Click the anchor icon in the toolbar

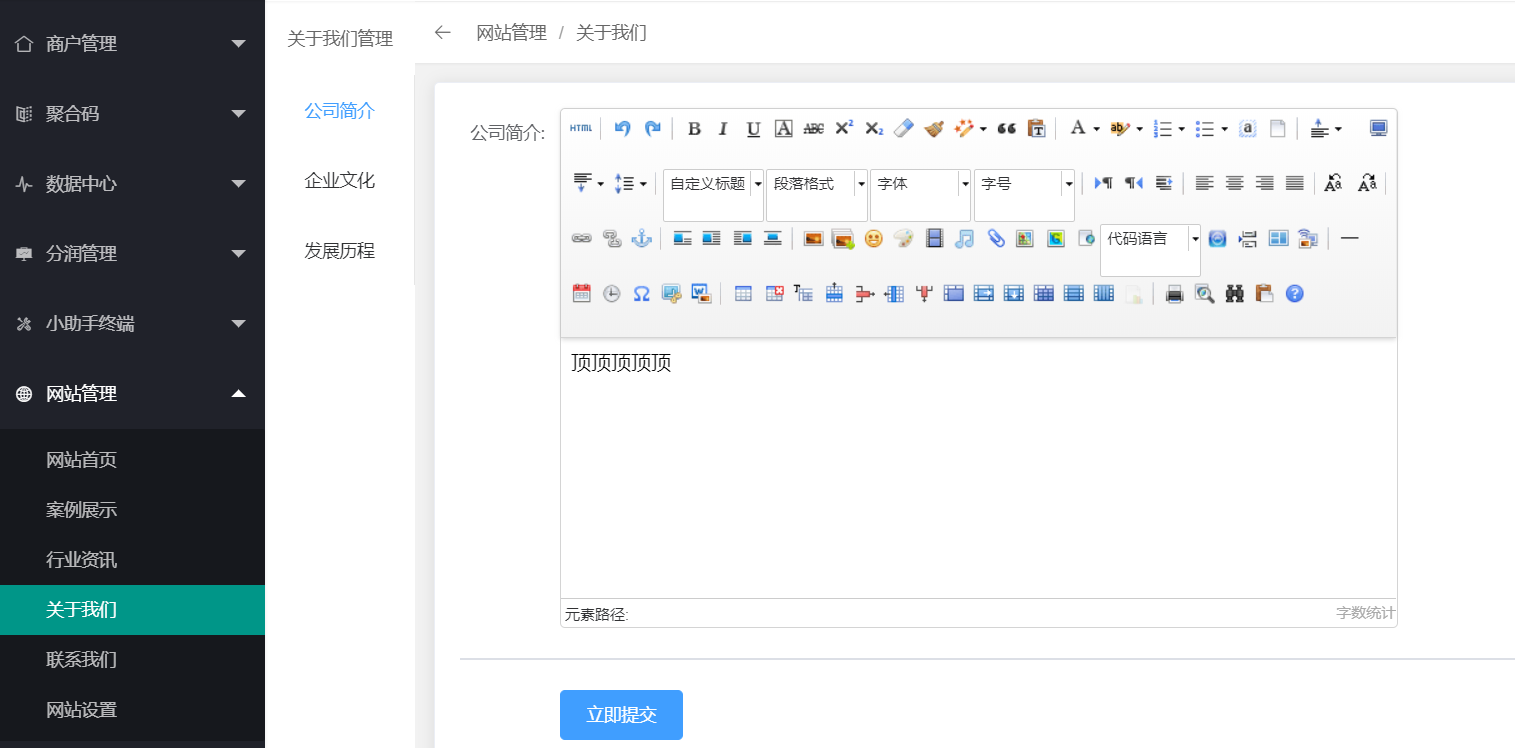tap(641, 239)
